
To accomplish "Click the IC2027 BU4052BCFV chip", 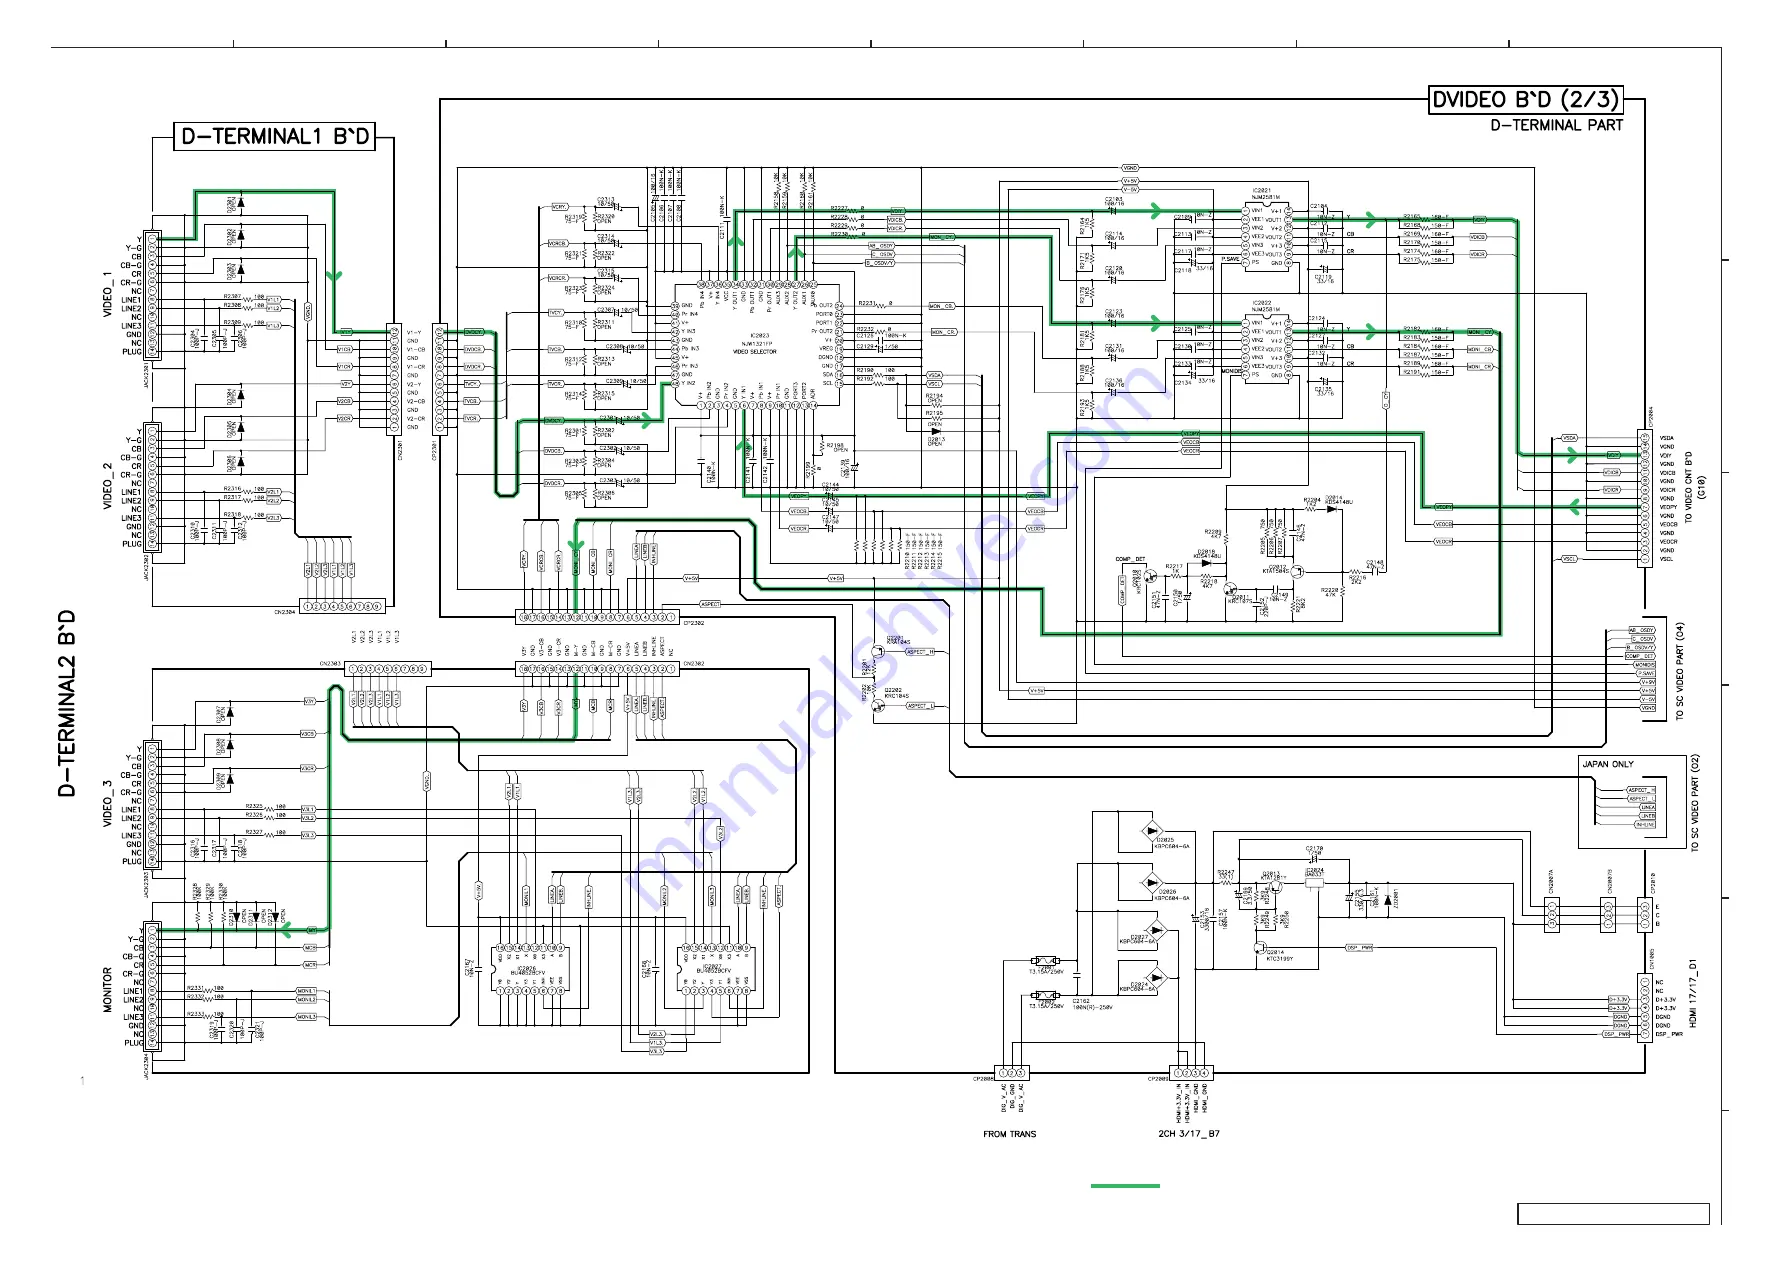I will pos(714,968).
